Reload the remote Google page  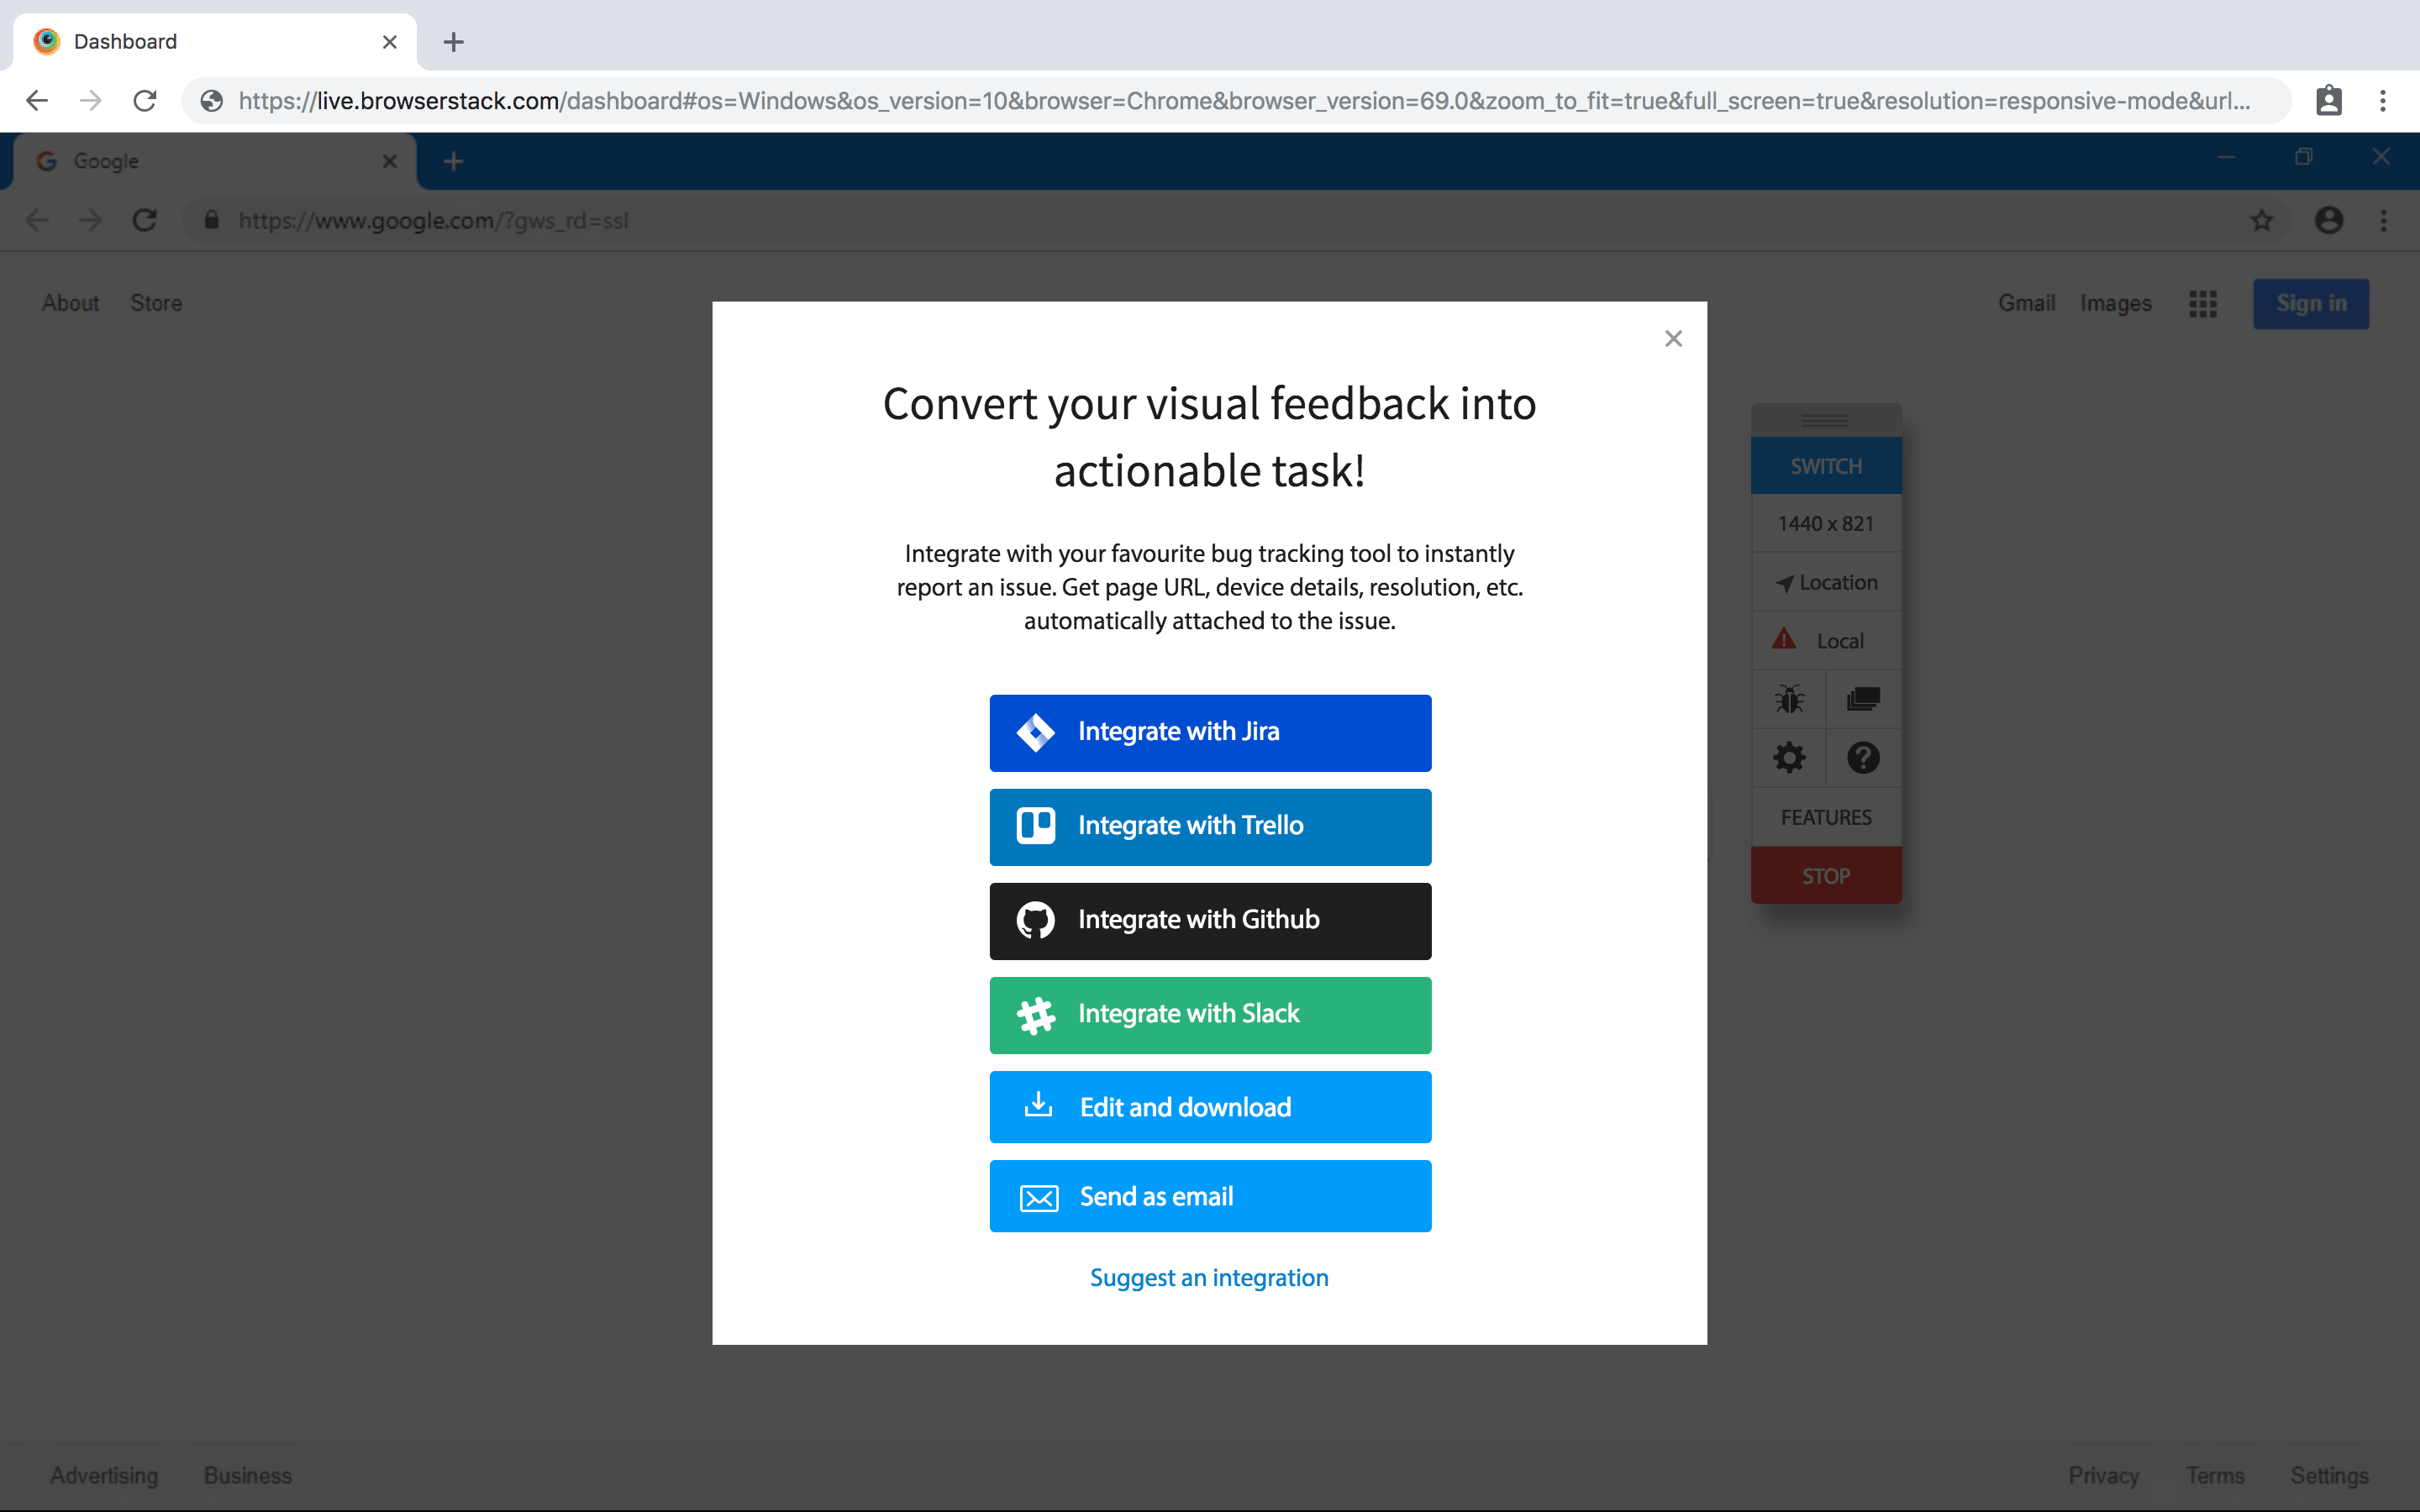tap(145, 220)
